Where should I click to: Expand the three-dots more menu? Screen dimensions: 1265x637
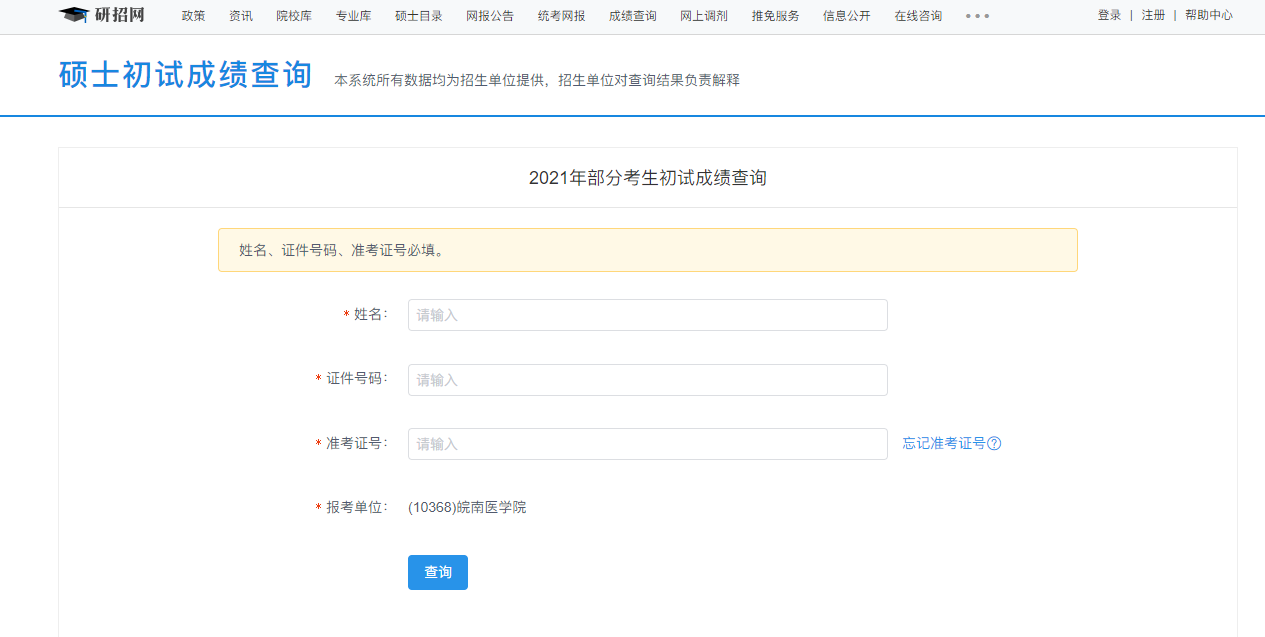(977, 16)
